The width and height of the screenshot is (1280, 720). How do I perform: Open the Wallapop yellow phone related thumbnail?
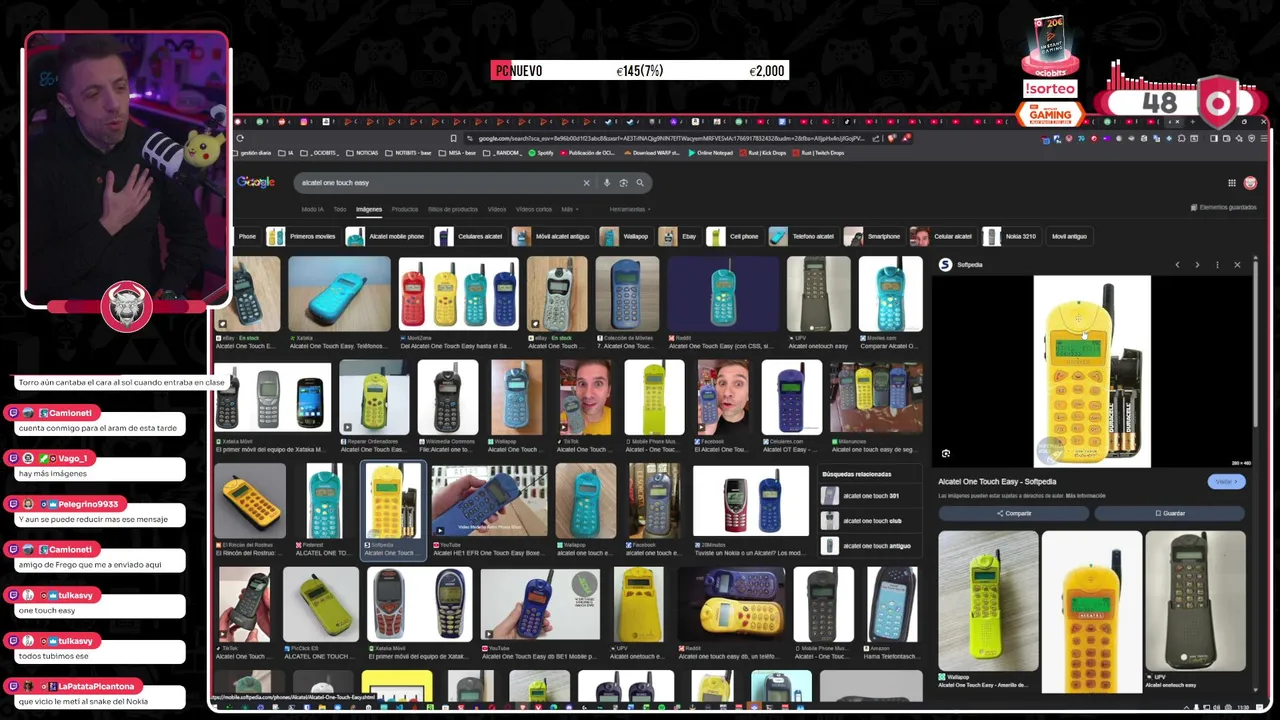point(988,600)
